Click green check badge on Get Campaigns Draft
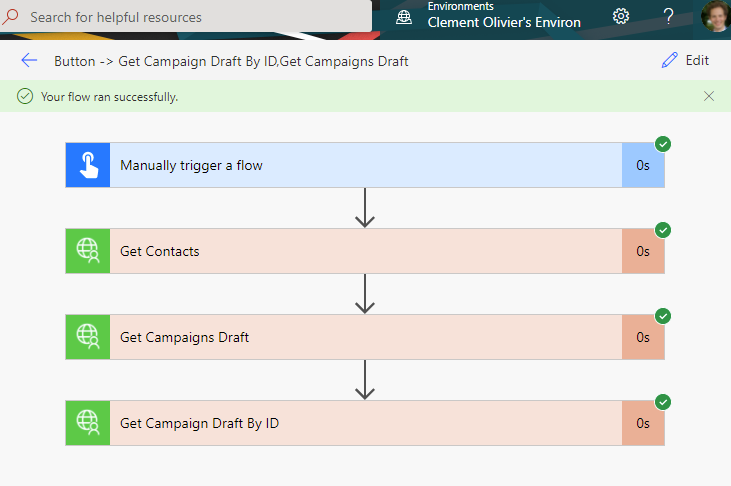 click(663, 316)
